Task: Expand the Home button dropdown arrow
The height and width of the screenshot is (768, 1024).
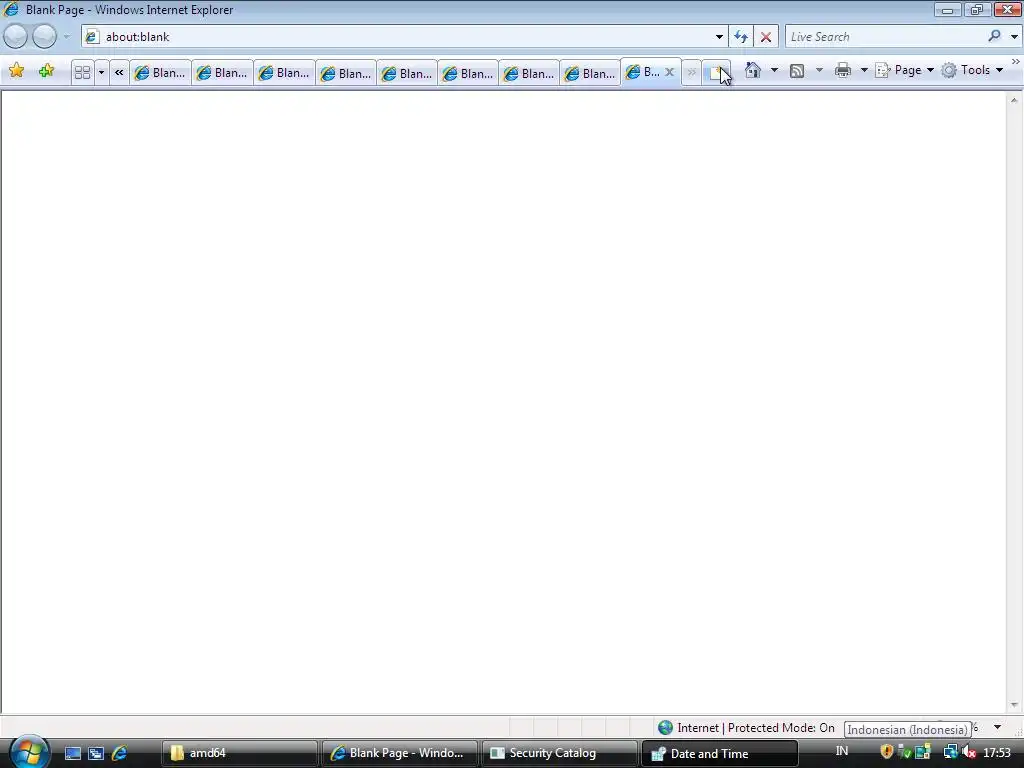Action: (775, 70)
